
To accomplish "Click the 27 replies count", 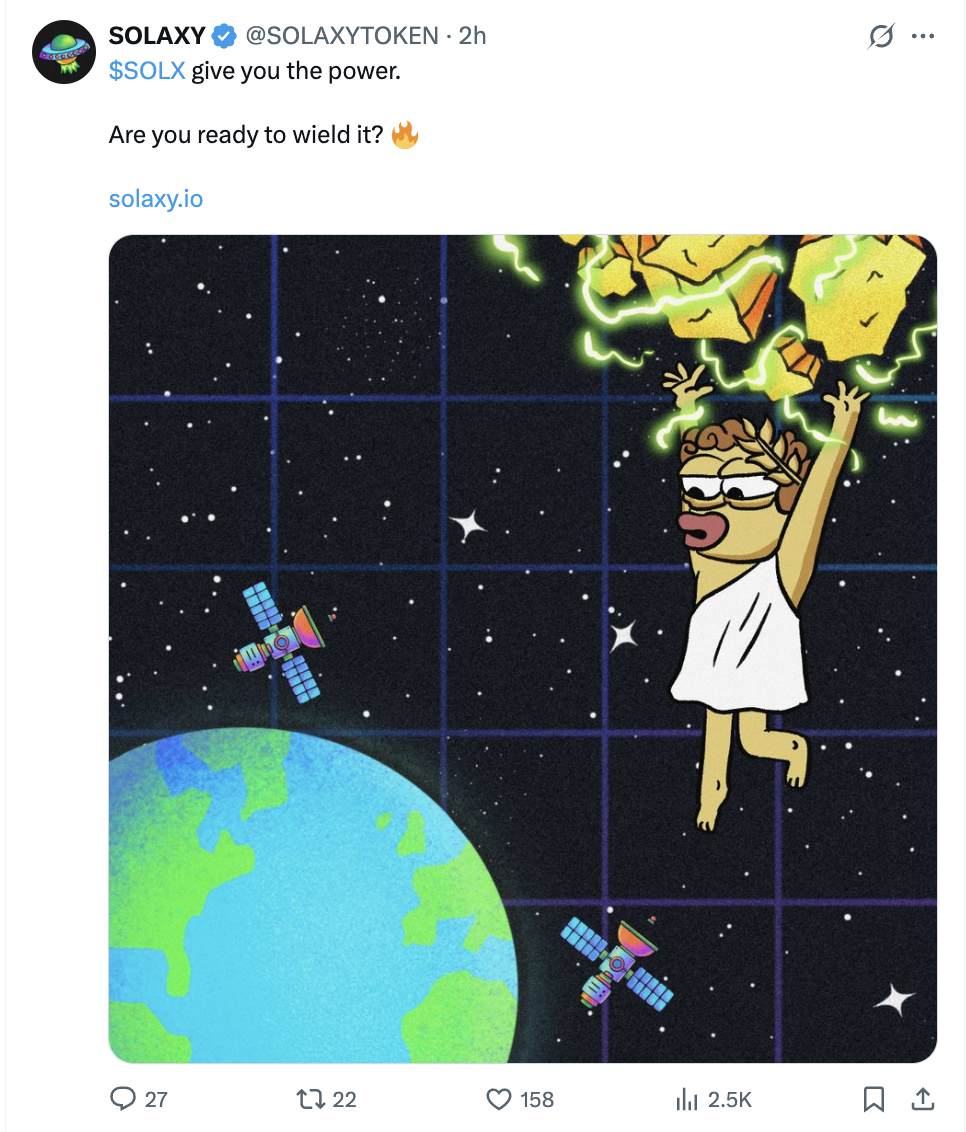I will pos(156,1100).
